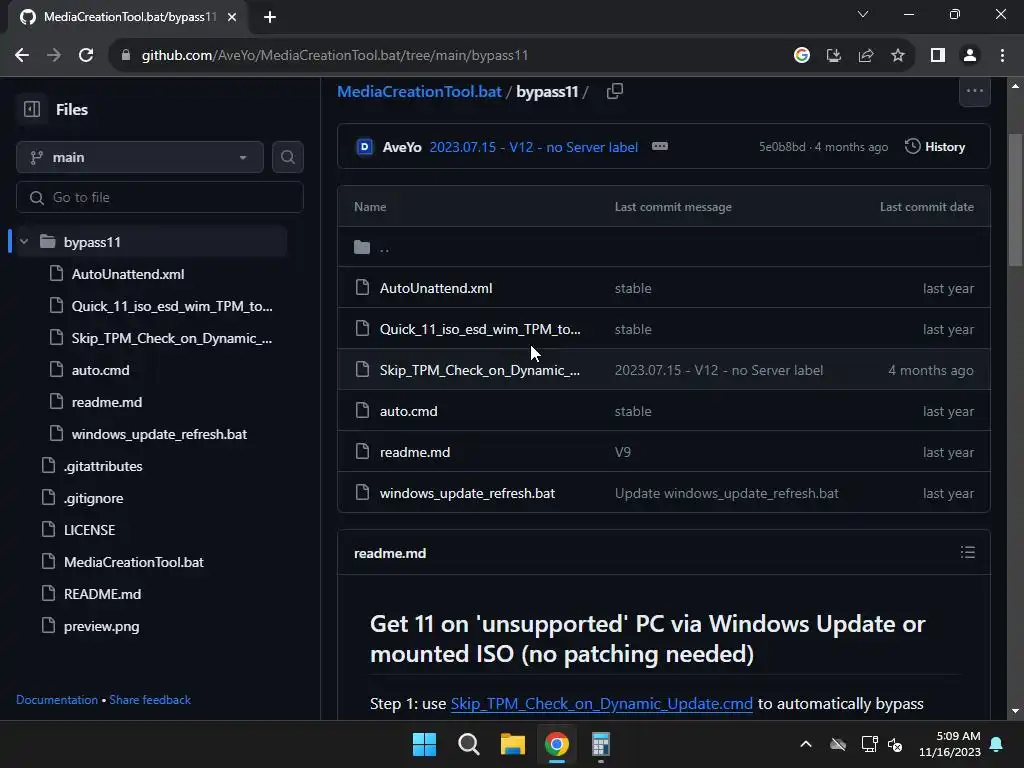Viewport: 1024px width, 768px height.
Task: Toggle Chrome side panel
Action: click(938, 56)
